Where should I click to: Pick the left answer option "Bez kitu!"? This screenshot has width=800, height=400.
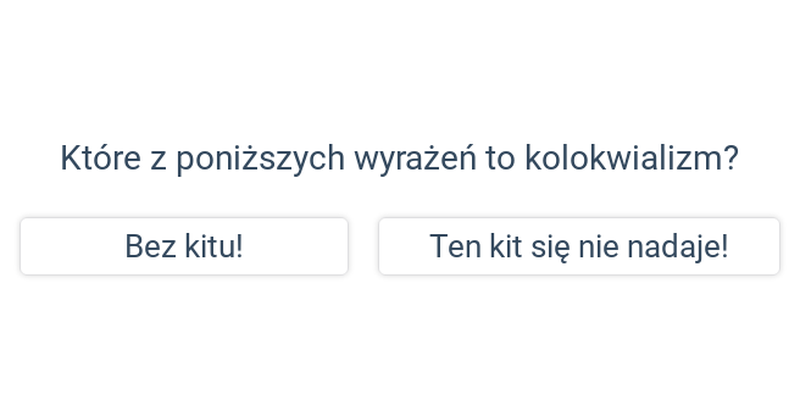coord(184,246)
